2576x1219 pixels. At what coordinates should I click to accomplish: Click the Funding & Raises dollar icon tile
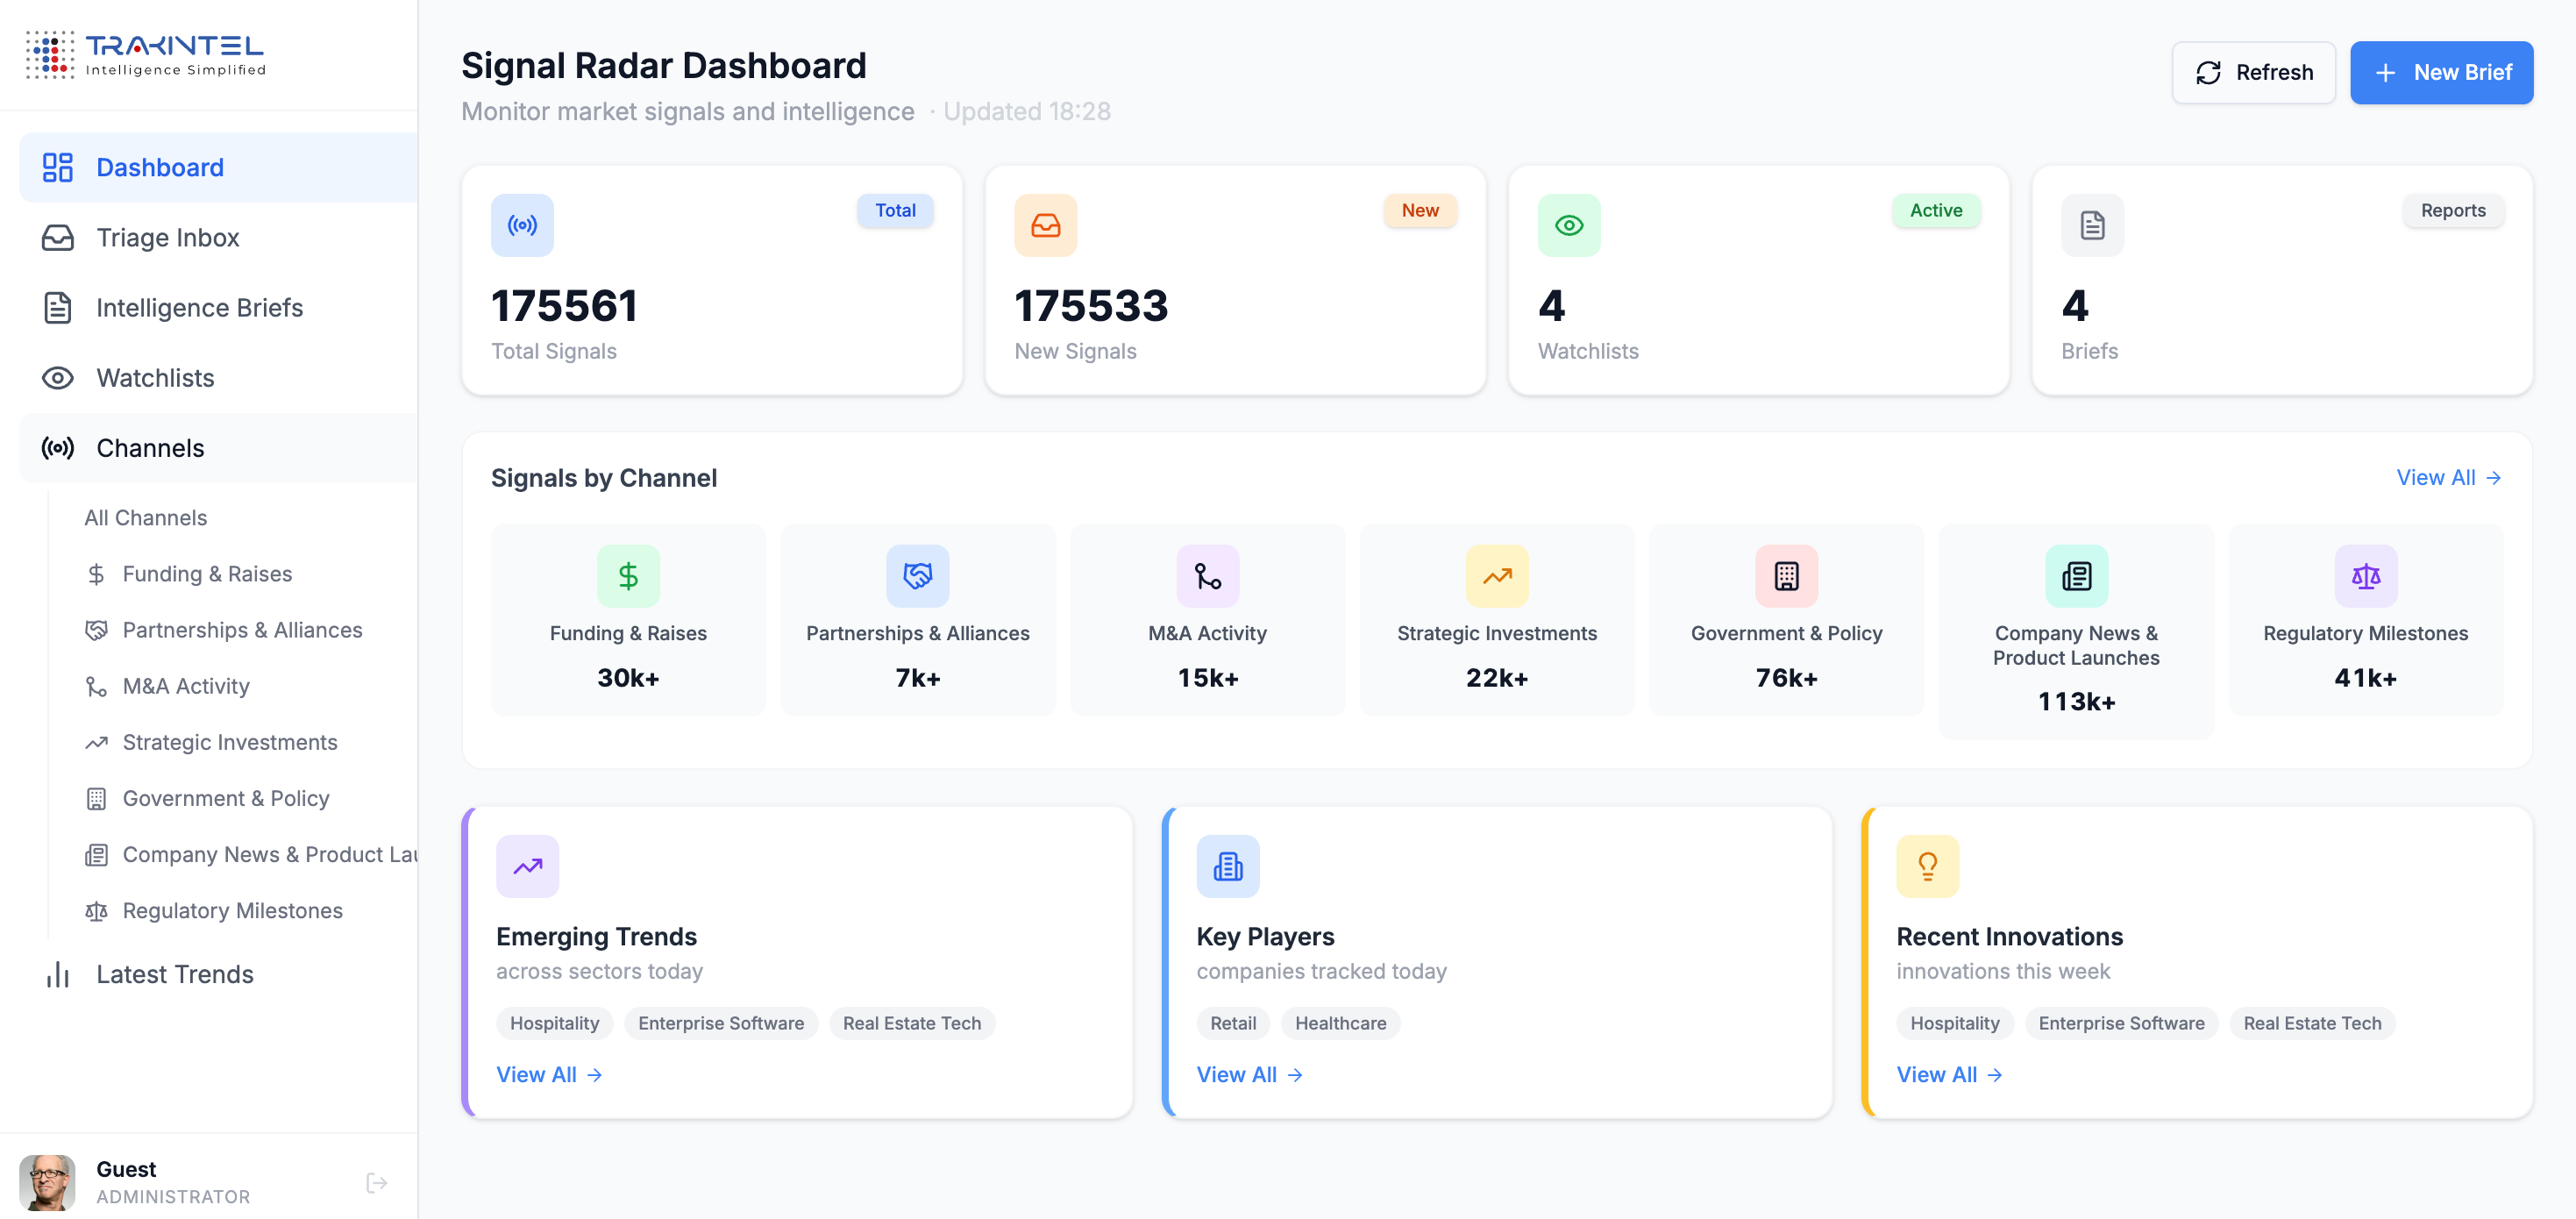pos(628,576)
